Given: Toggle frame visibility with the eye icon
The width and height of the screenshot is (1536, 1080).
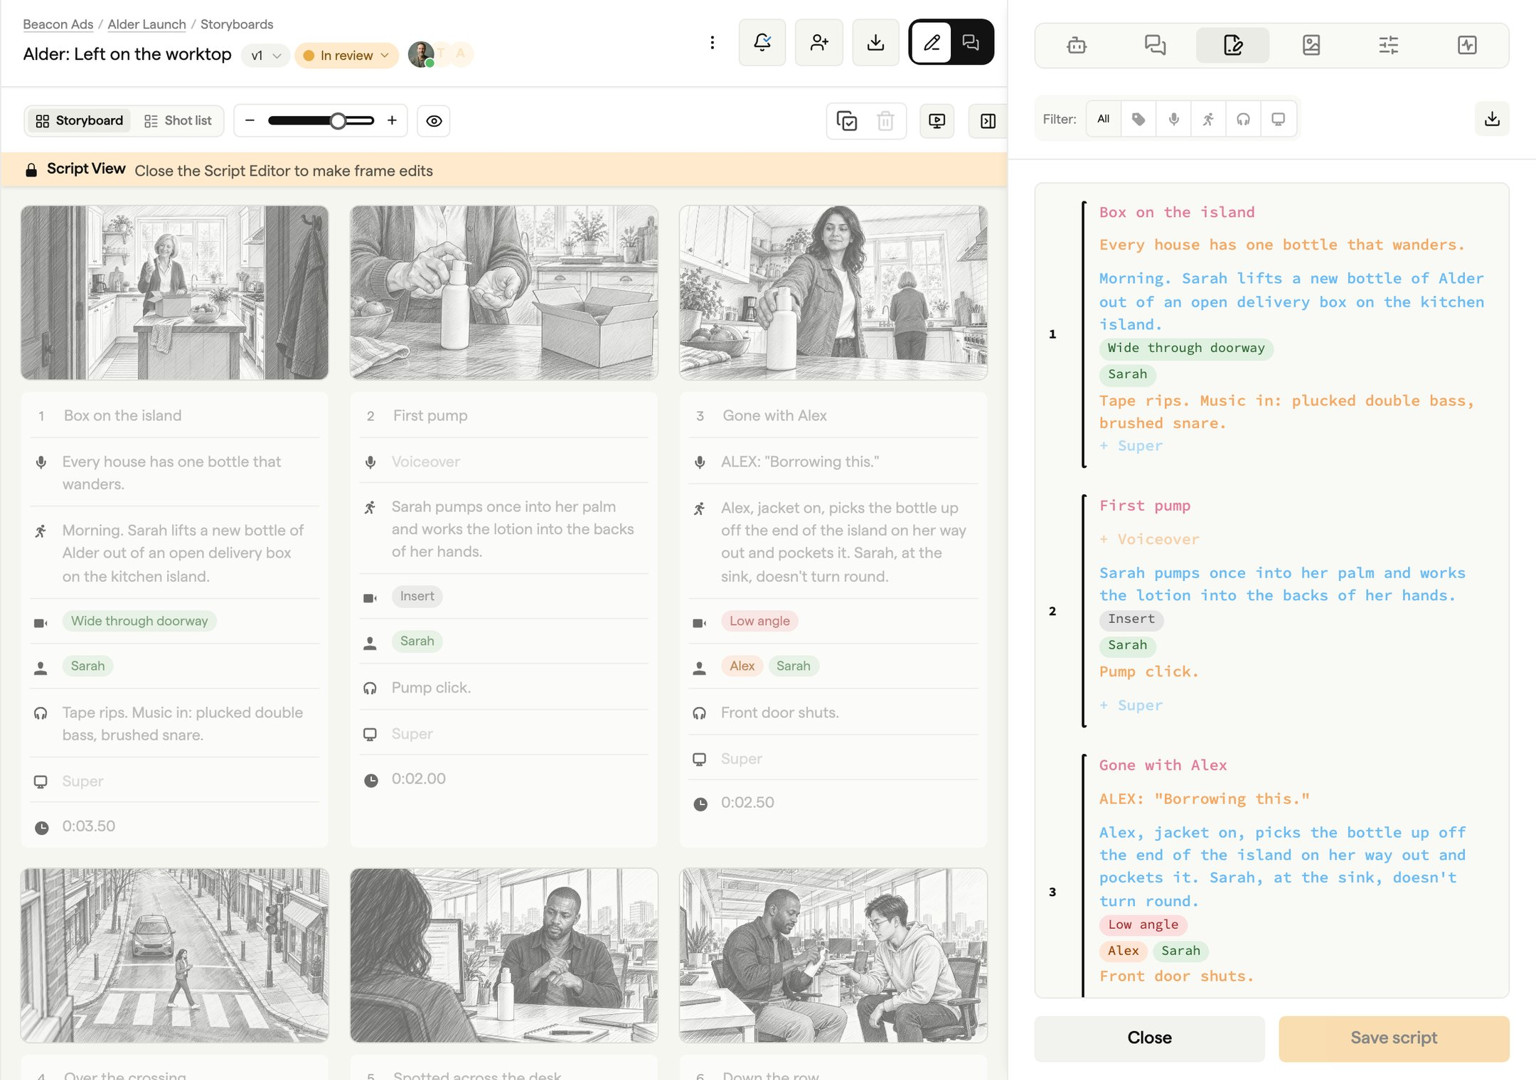Looking at the screenshot, I should click(434, 121).
